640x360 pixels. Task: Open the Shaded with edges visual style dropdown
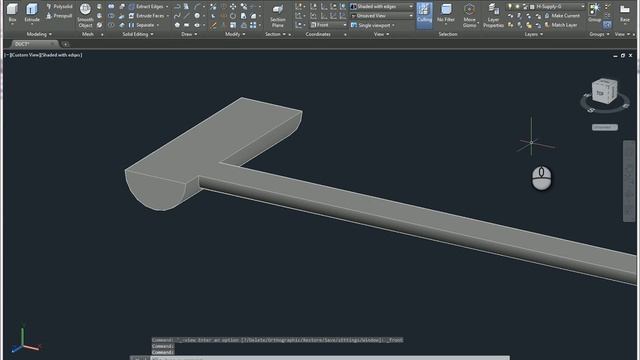pyautogui.click(x=382, y=7)
